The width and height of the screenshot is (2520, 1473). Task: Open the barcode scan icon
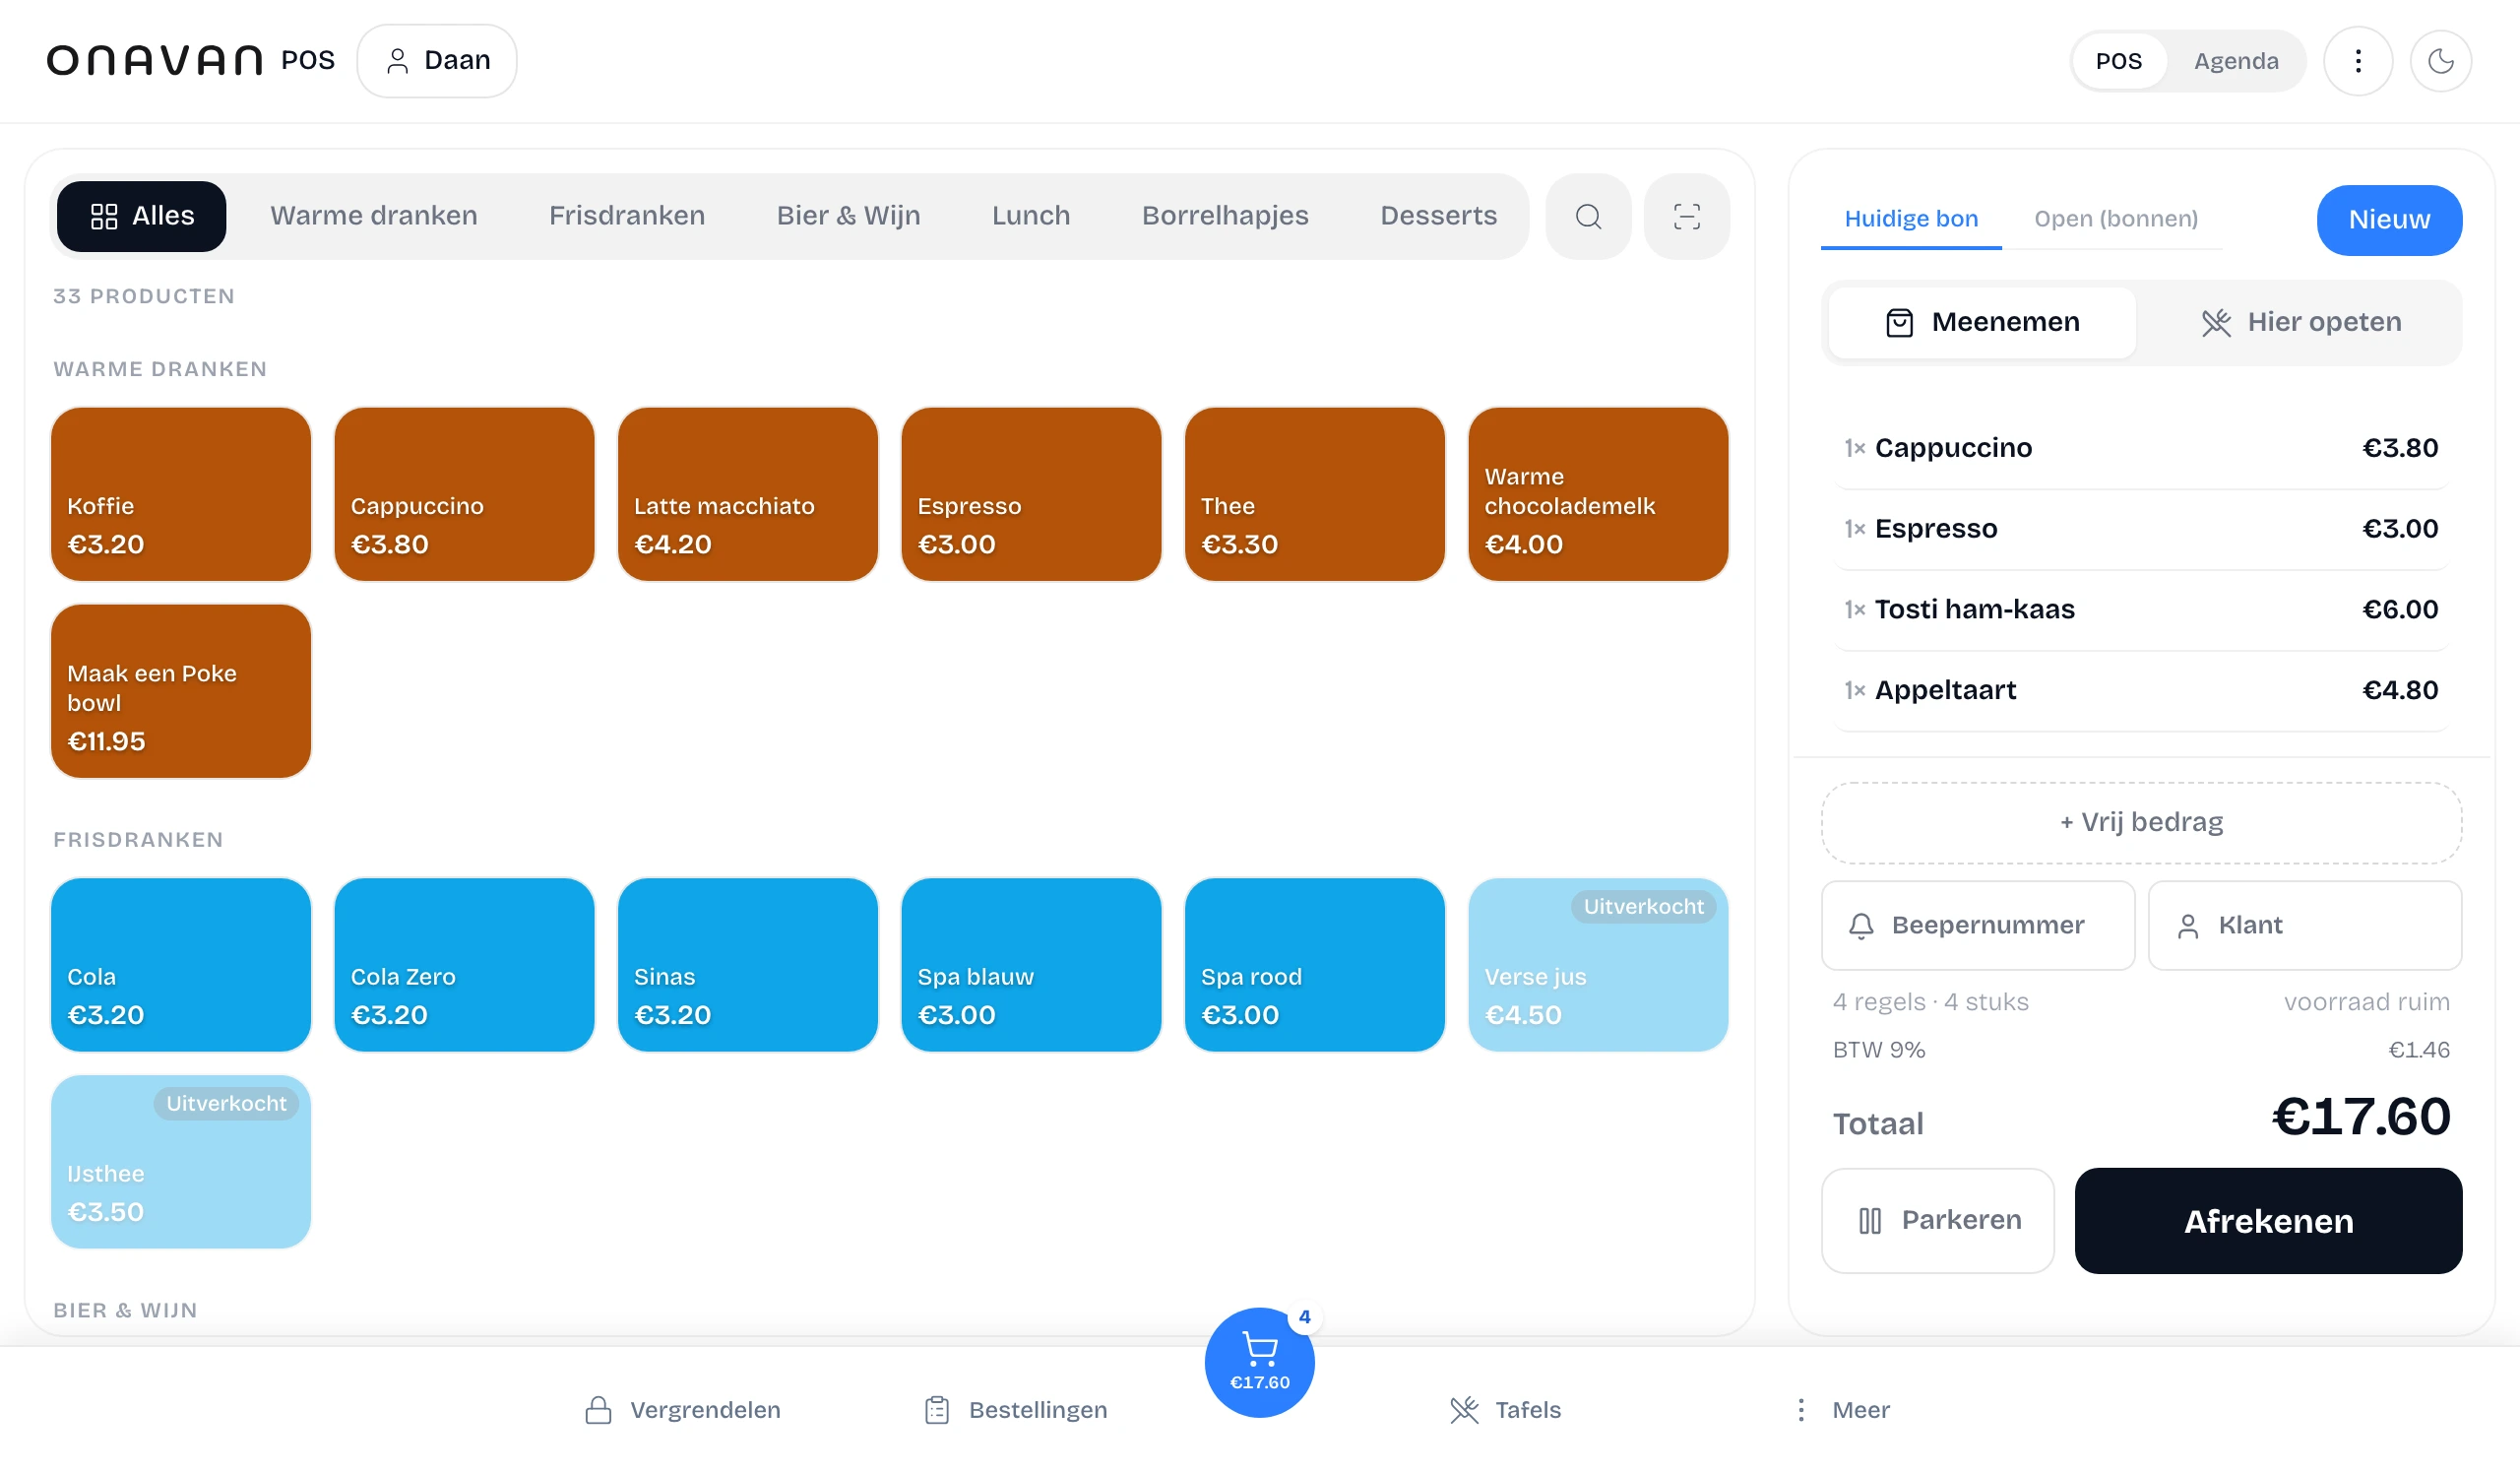[x=1687, y=216]
